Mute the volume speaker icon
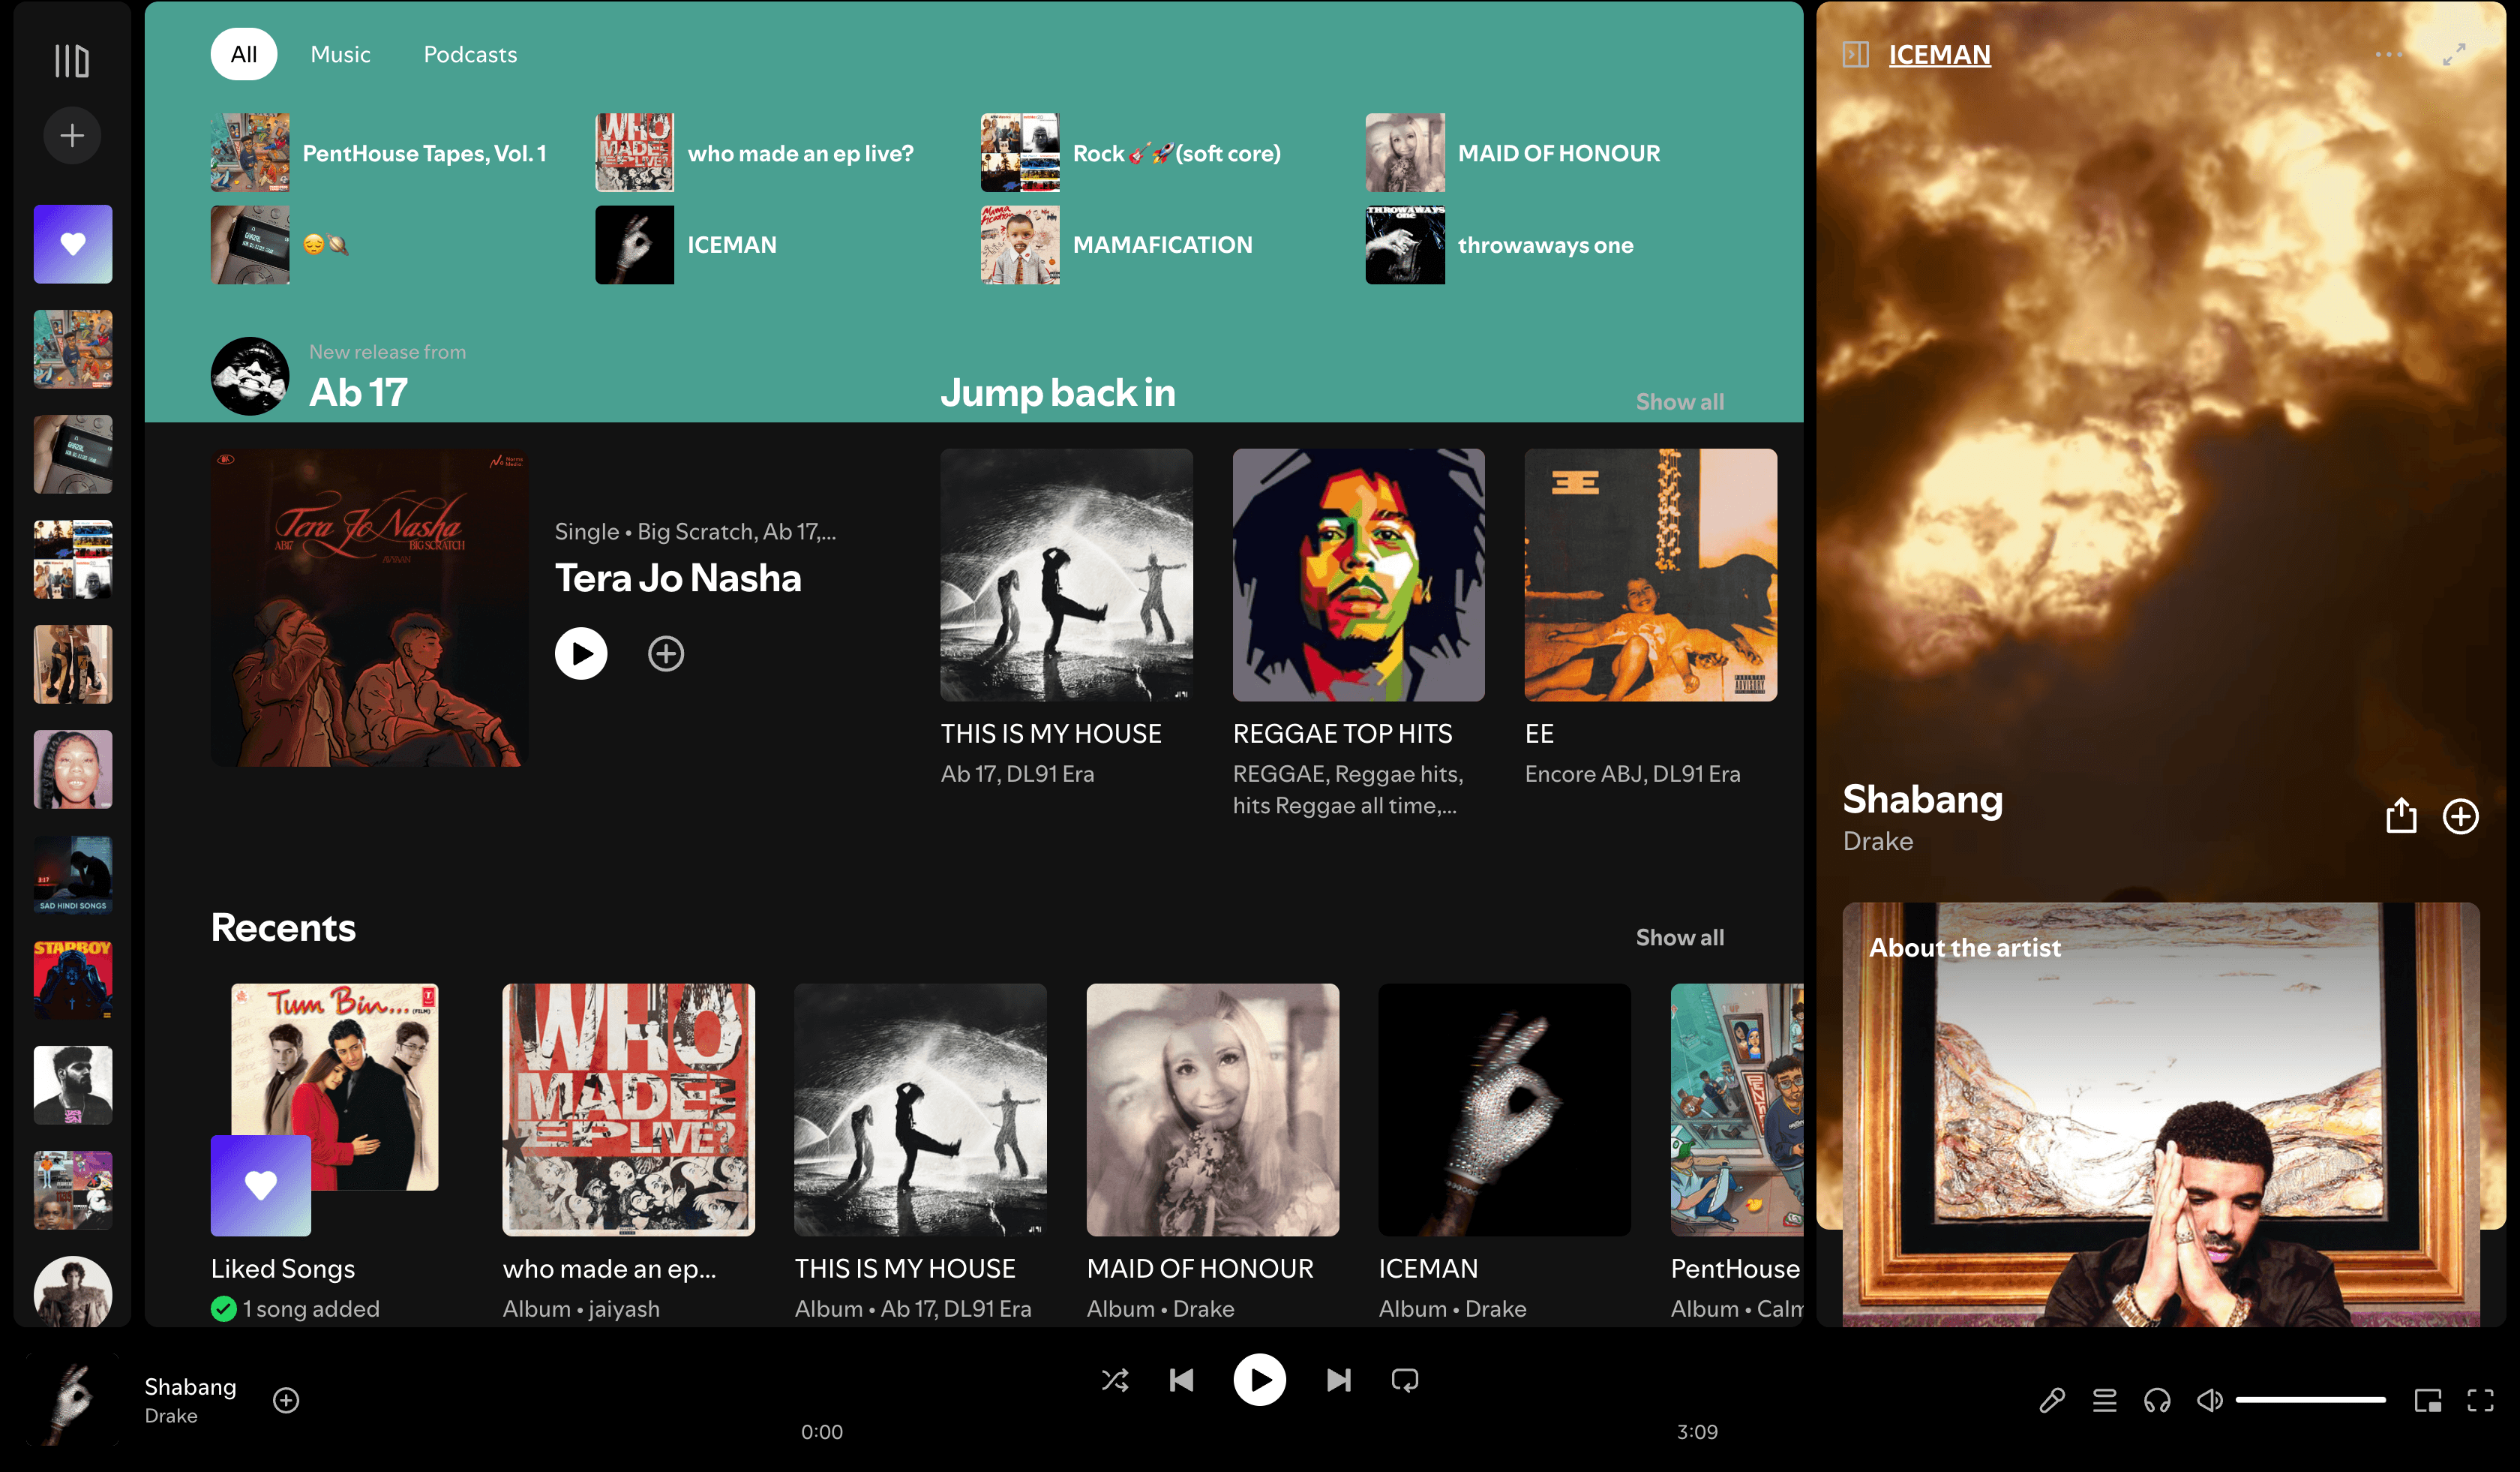This screenshot has width=2520, height=1472. click(2210, 1400)
